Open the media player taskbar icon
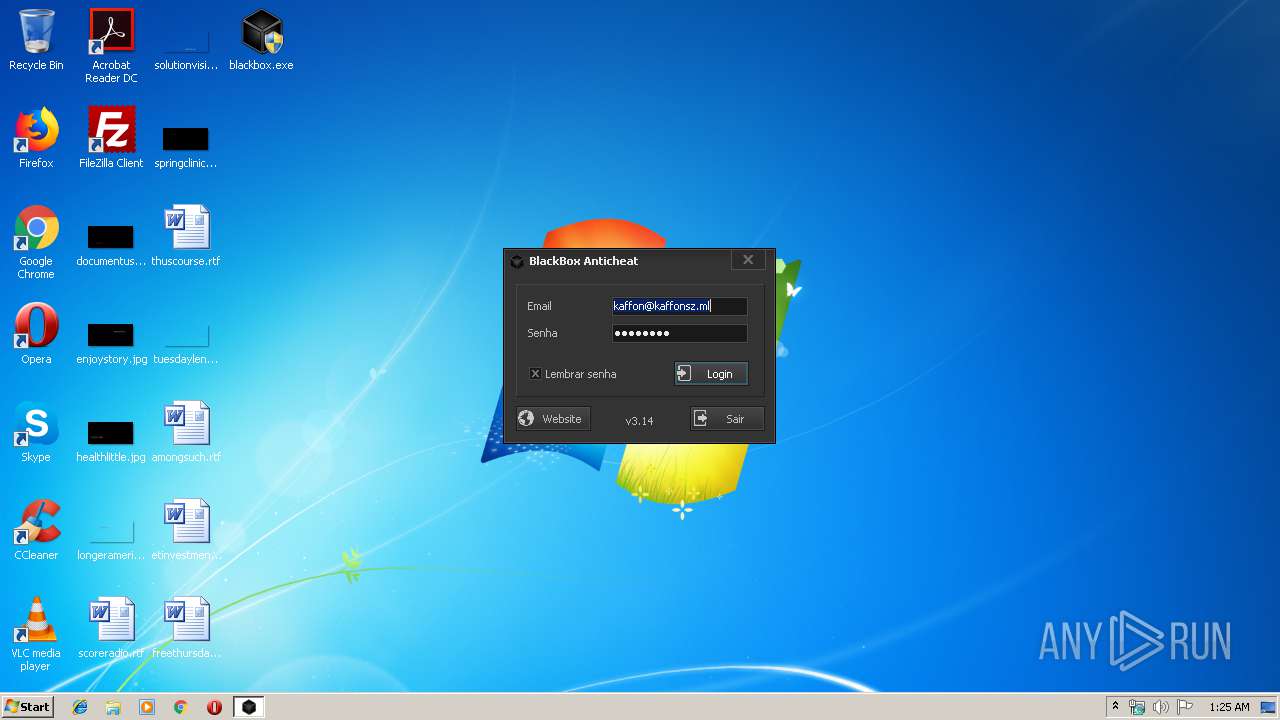The height and width of the screenshot is (720, 1280). [x=147, y=707]
